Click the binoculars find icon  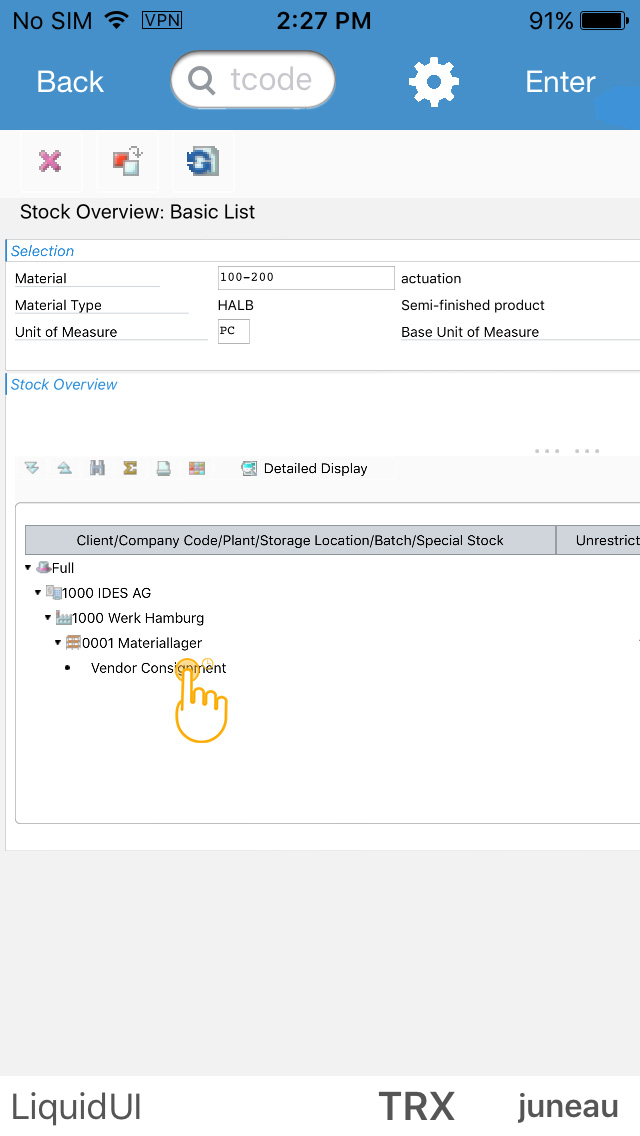point(97,468)
